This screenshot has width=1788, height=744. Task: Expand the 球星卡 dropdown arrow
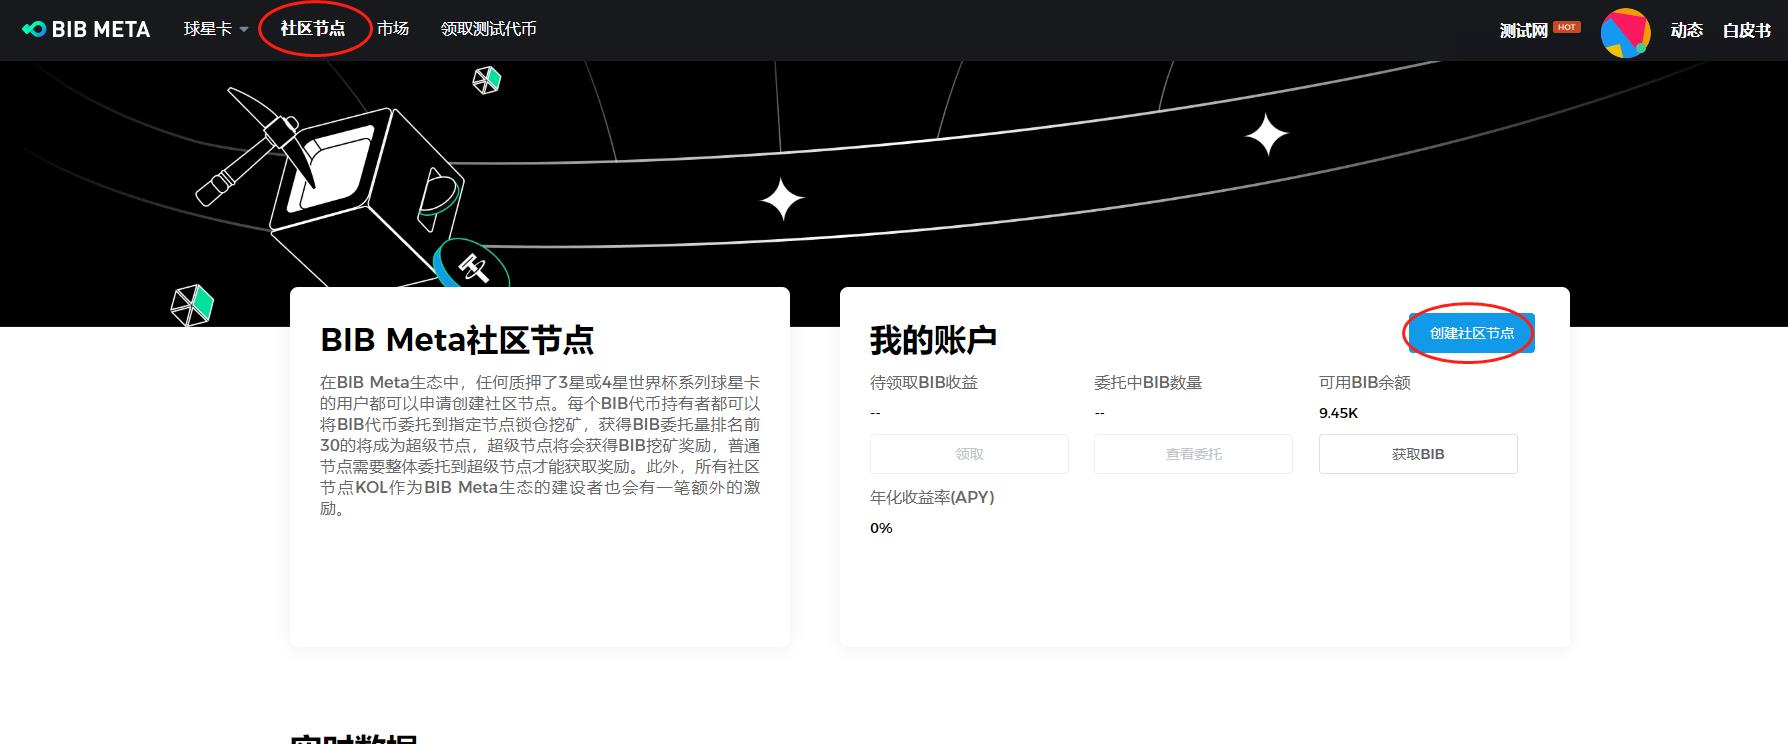click(244, 30)
